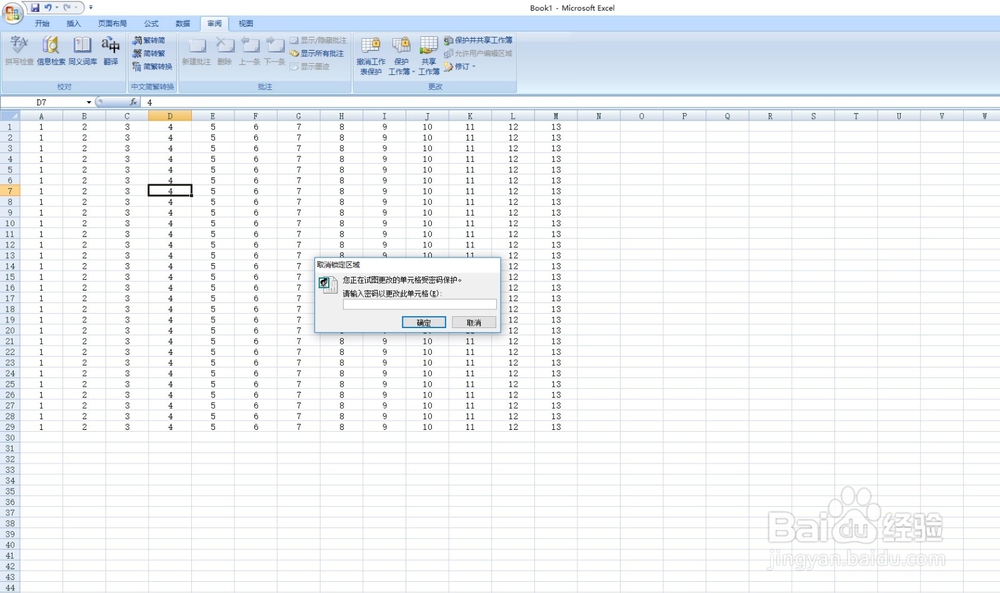Select row 7 header
The height and width of the screenshot is (593, 1000).
coord(10,191)
